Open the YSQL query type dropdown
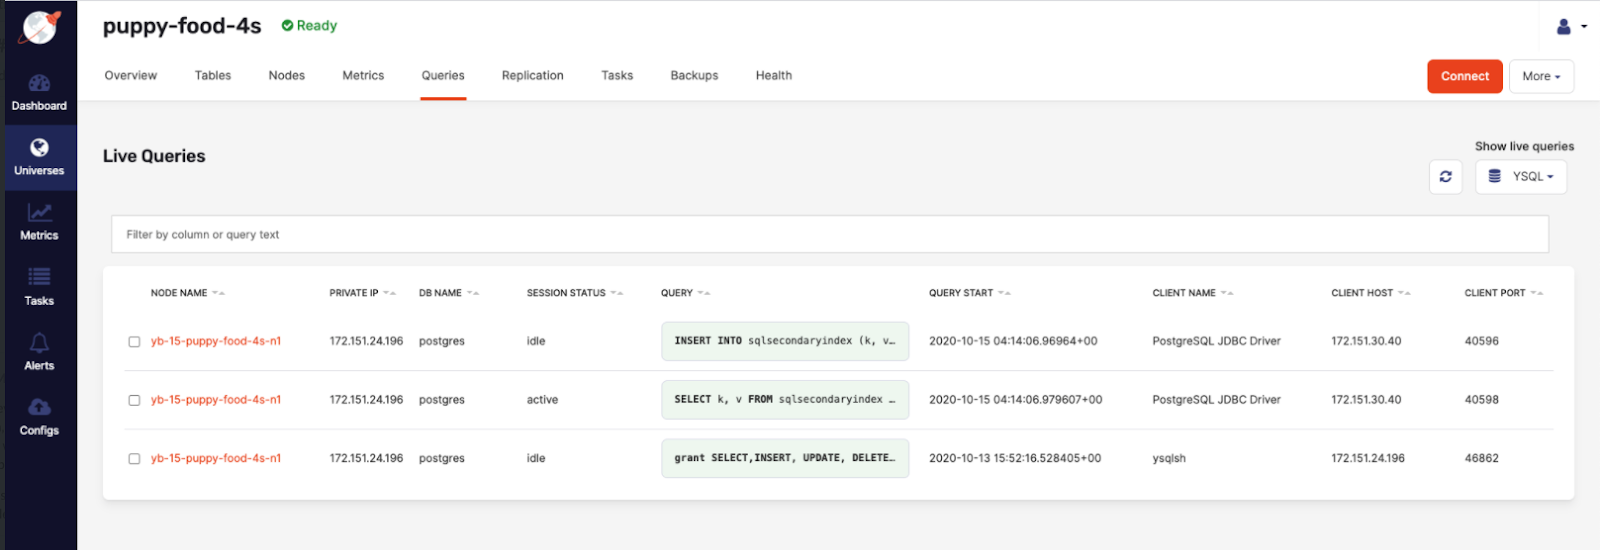 point(1520,177)
